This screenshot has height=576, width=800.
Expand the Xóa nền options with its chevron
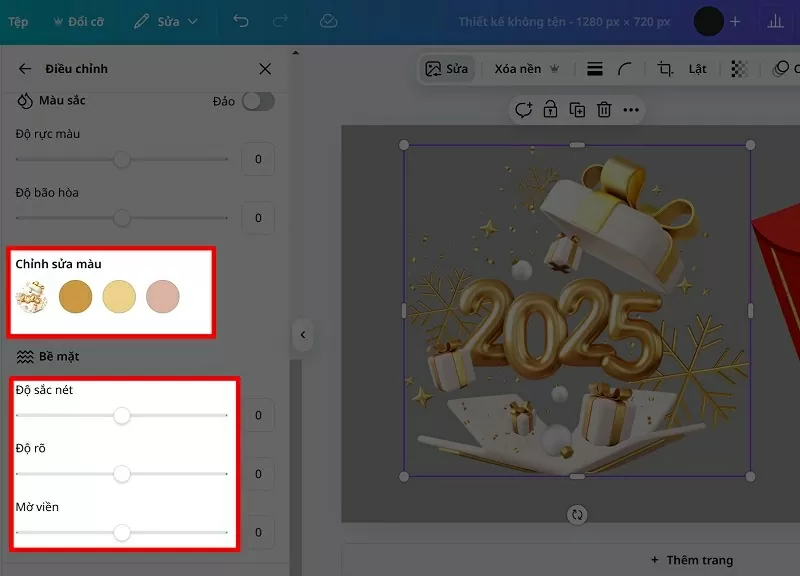point(553,69)
